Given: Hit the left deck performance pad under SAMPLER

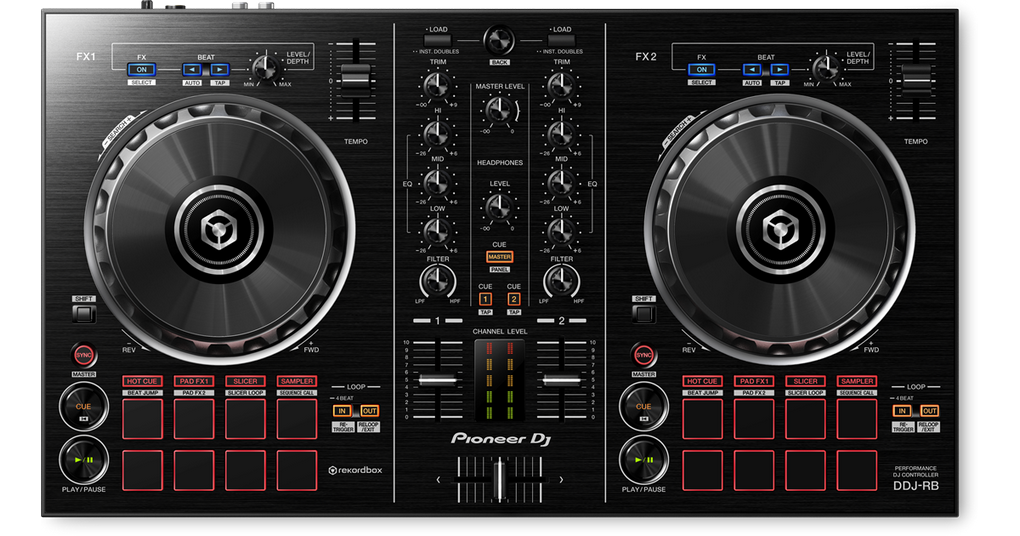Looking at the screenshot, I should click(297, 419).
